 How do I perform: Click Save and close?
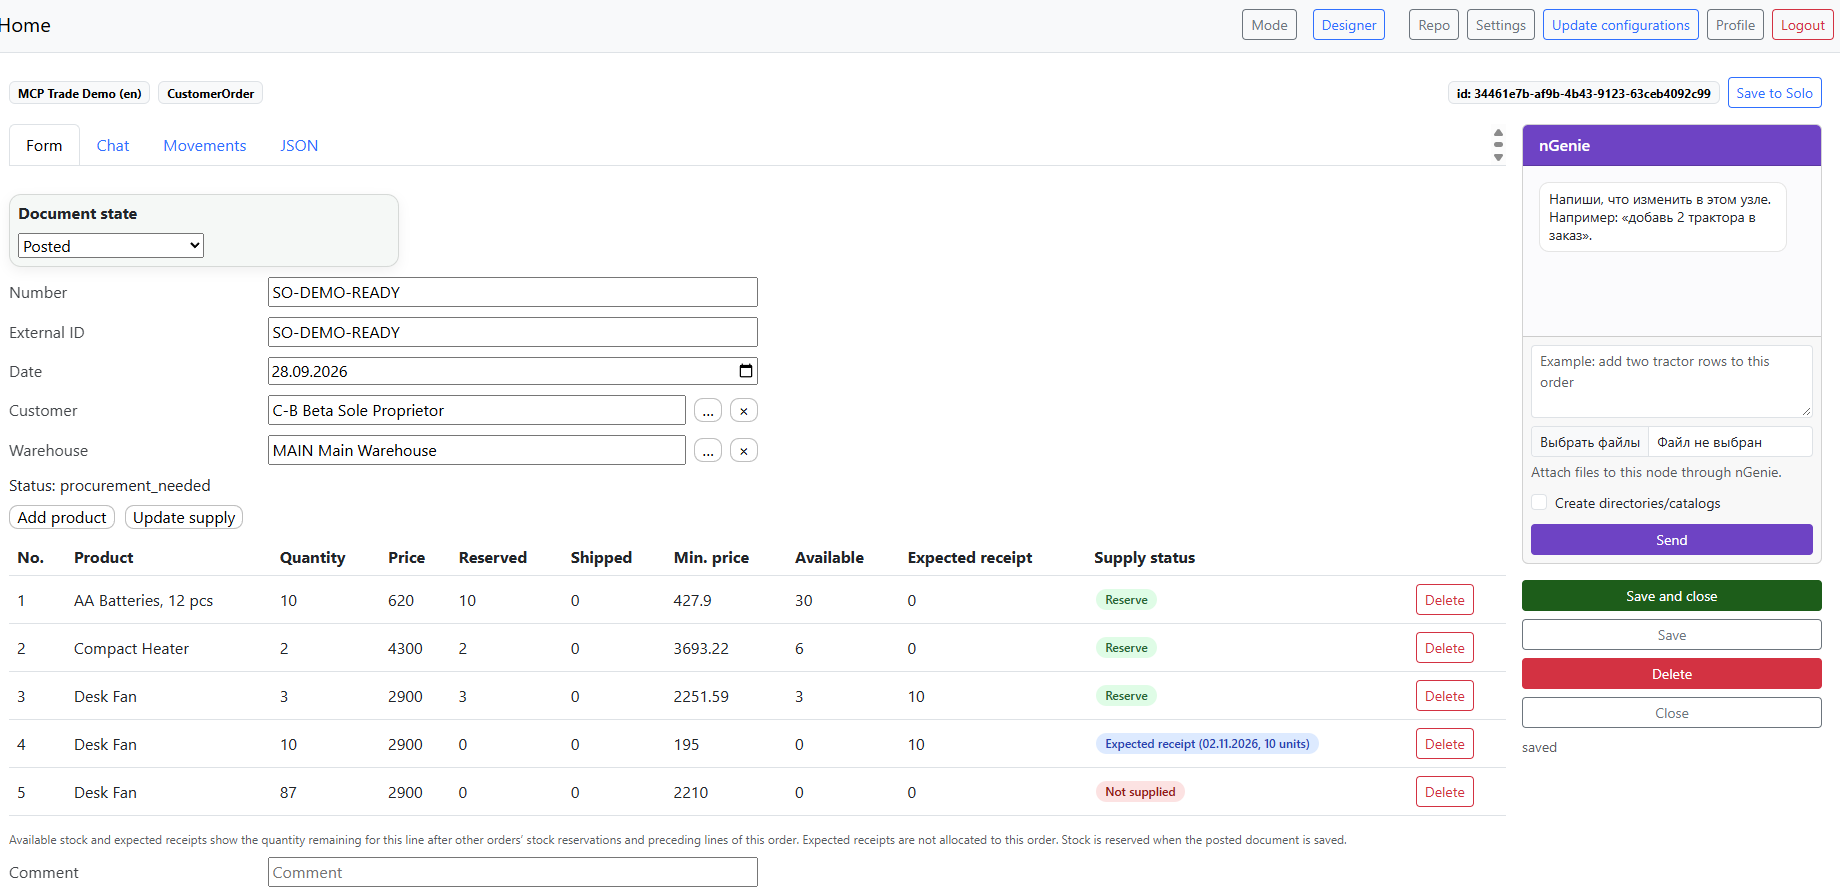pos(1672,596)
